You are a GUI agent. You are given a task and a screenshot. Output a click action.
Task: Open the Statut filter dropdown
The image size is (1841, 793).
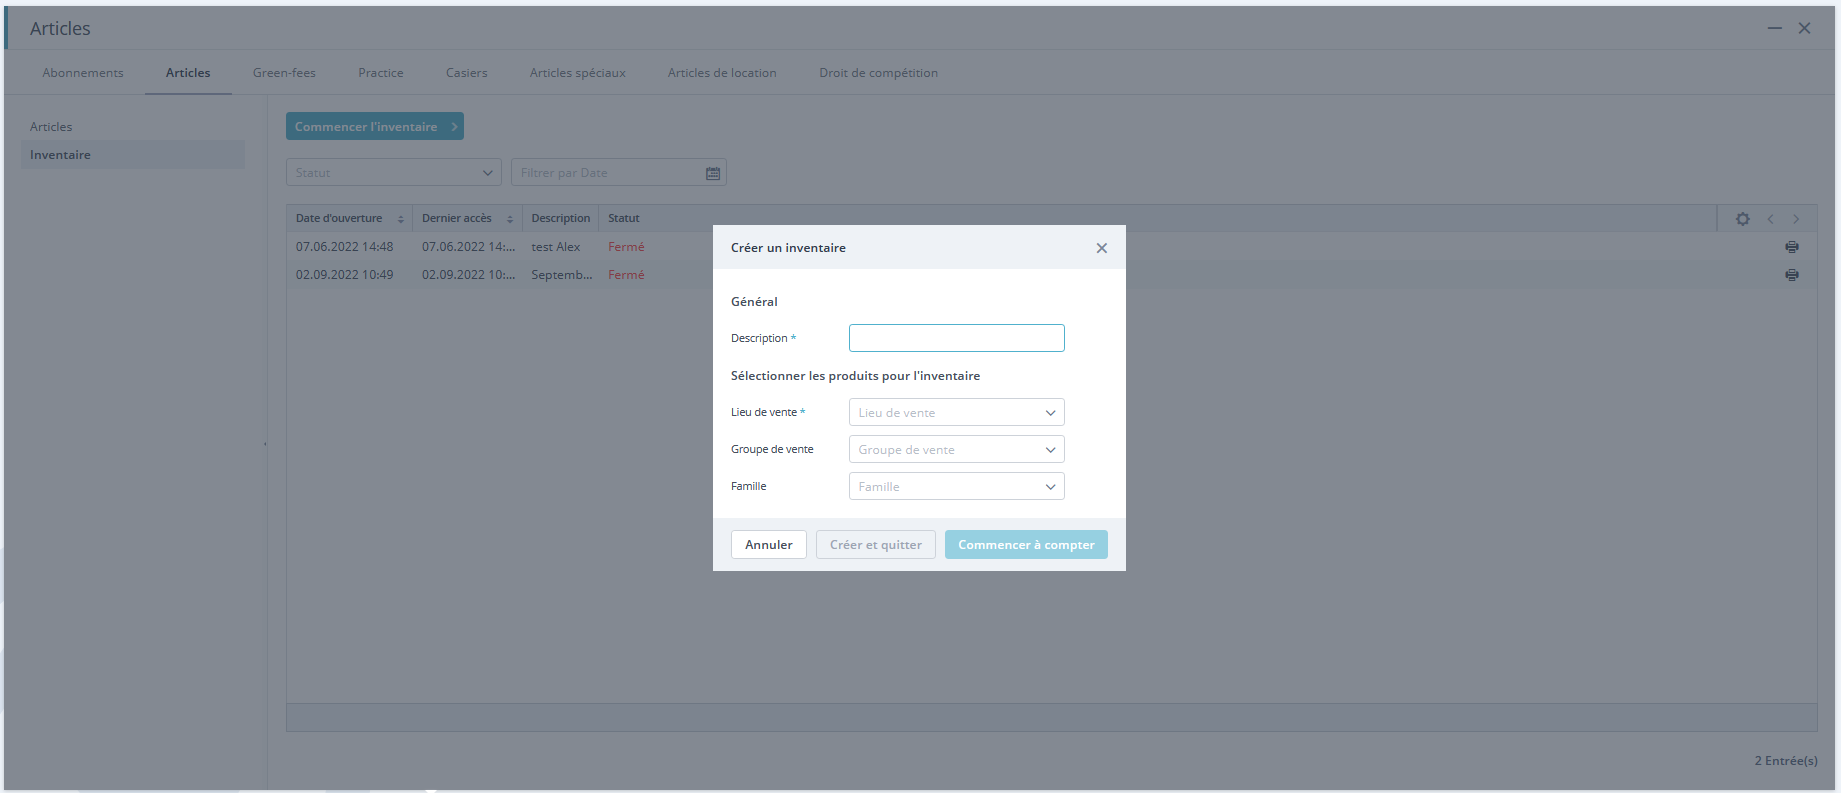pyautogui.click(x=393, y=172)
